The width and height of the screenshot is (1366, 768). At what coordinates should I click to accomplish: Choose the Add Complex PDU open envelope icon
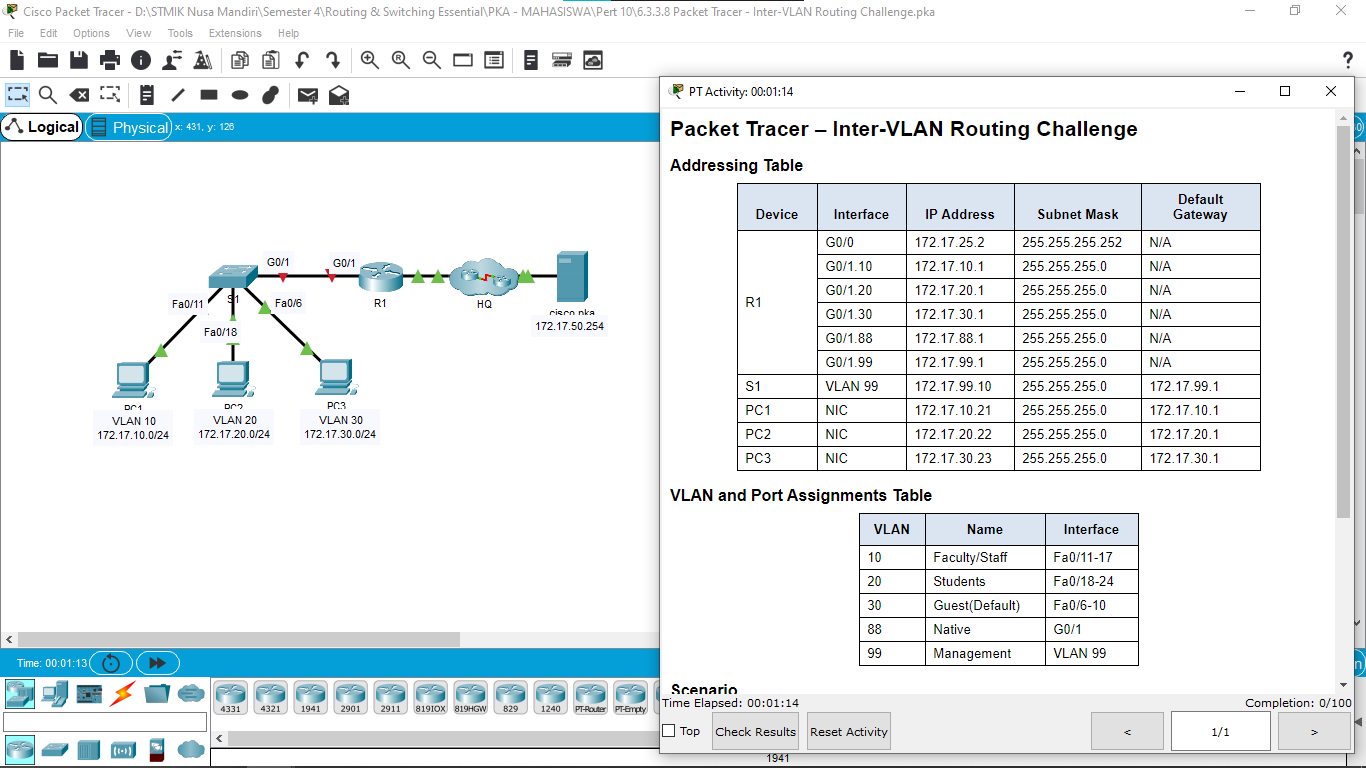[339, 95]
